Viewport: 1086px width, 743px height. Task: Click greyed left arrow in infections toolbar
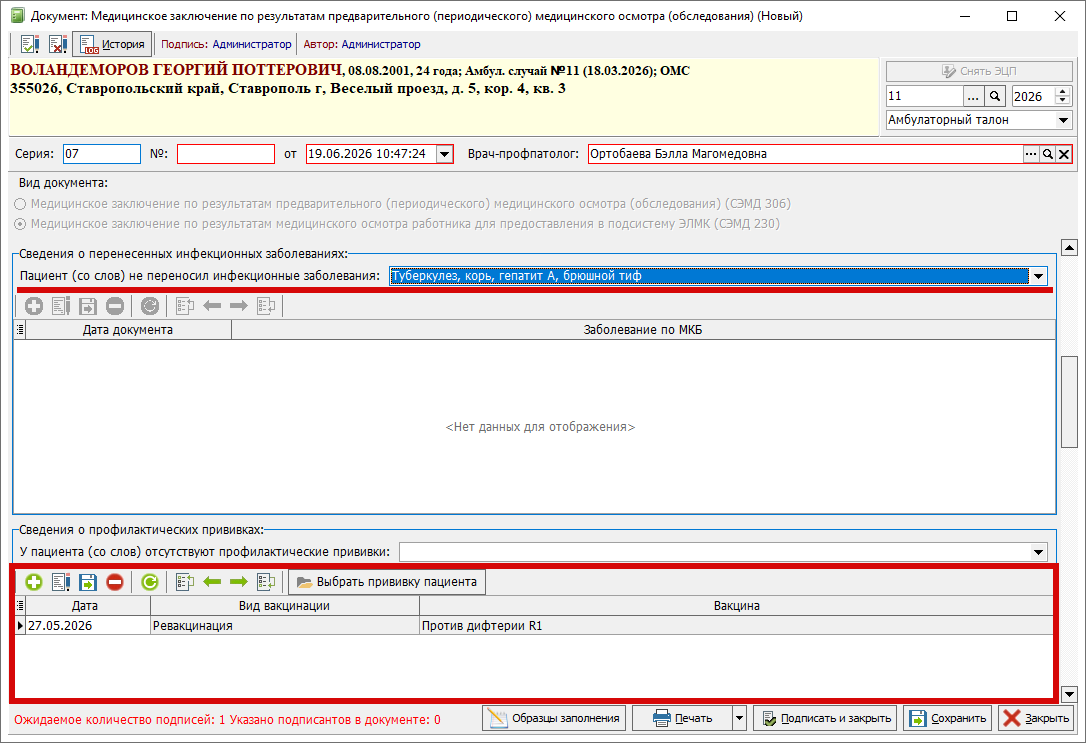pos(212,305)
